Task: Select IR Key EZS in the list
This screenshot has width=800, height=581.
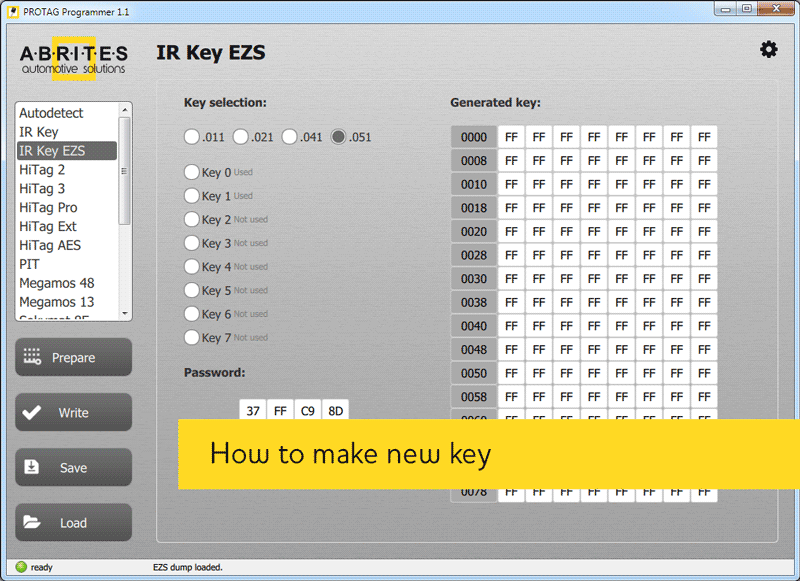Action: click(67, 150)
